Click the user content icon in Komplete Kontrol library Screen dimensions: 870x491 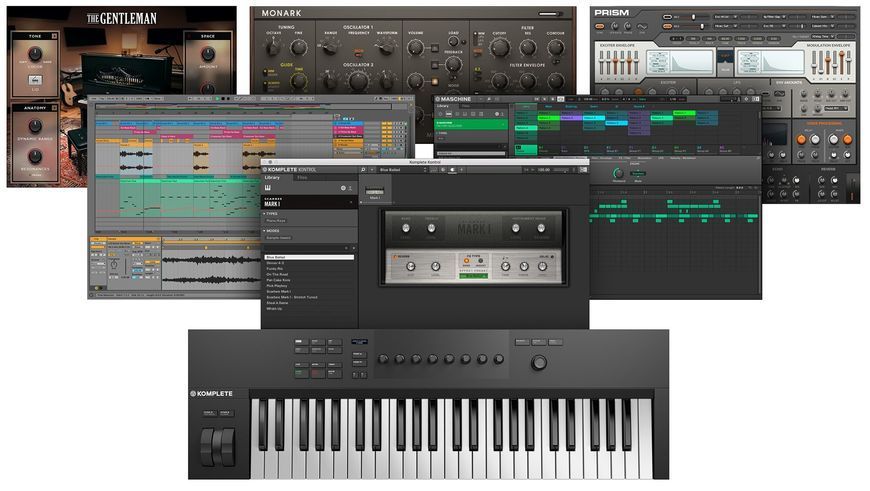350,188
